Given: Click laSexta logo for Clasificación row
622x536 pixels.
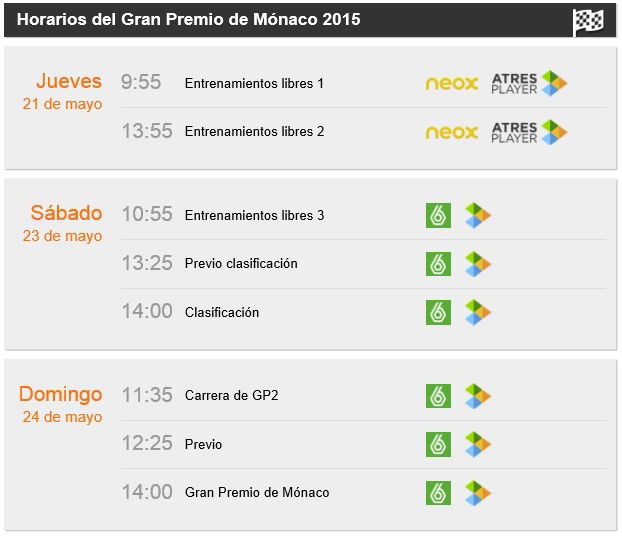Looking at the screenshot, I should pyautogui.click(x=438, y=313).
